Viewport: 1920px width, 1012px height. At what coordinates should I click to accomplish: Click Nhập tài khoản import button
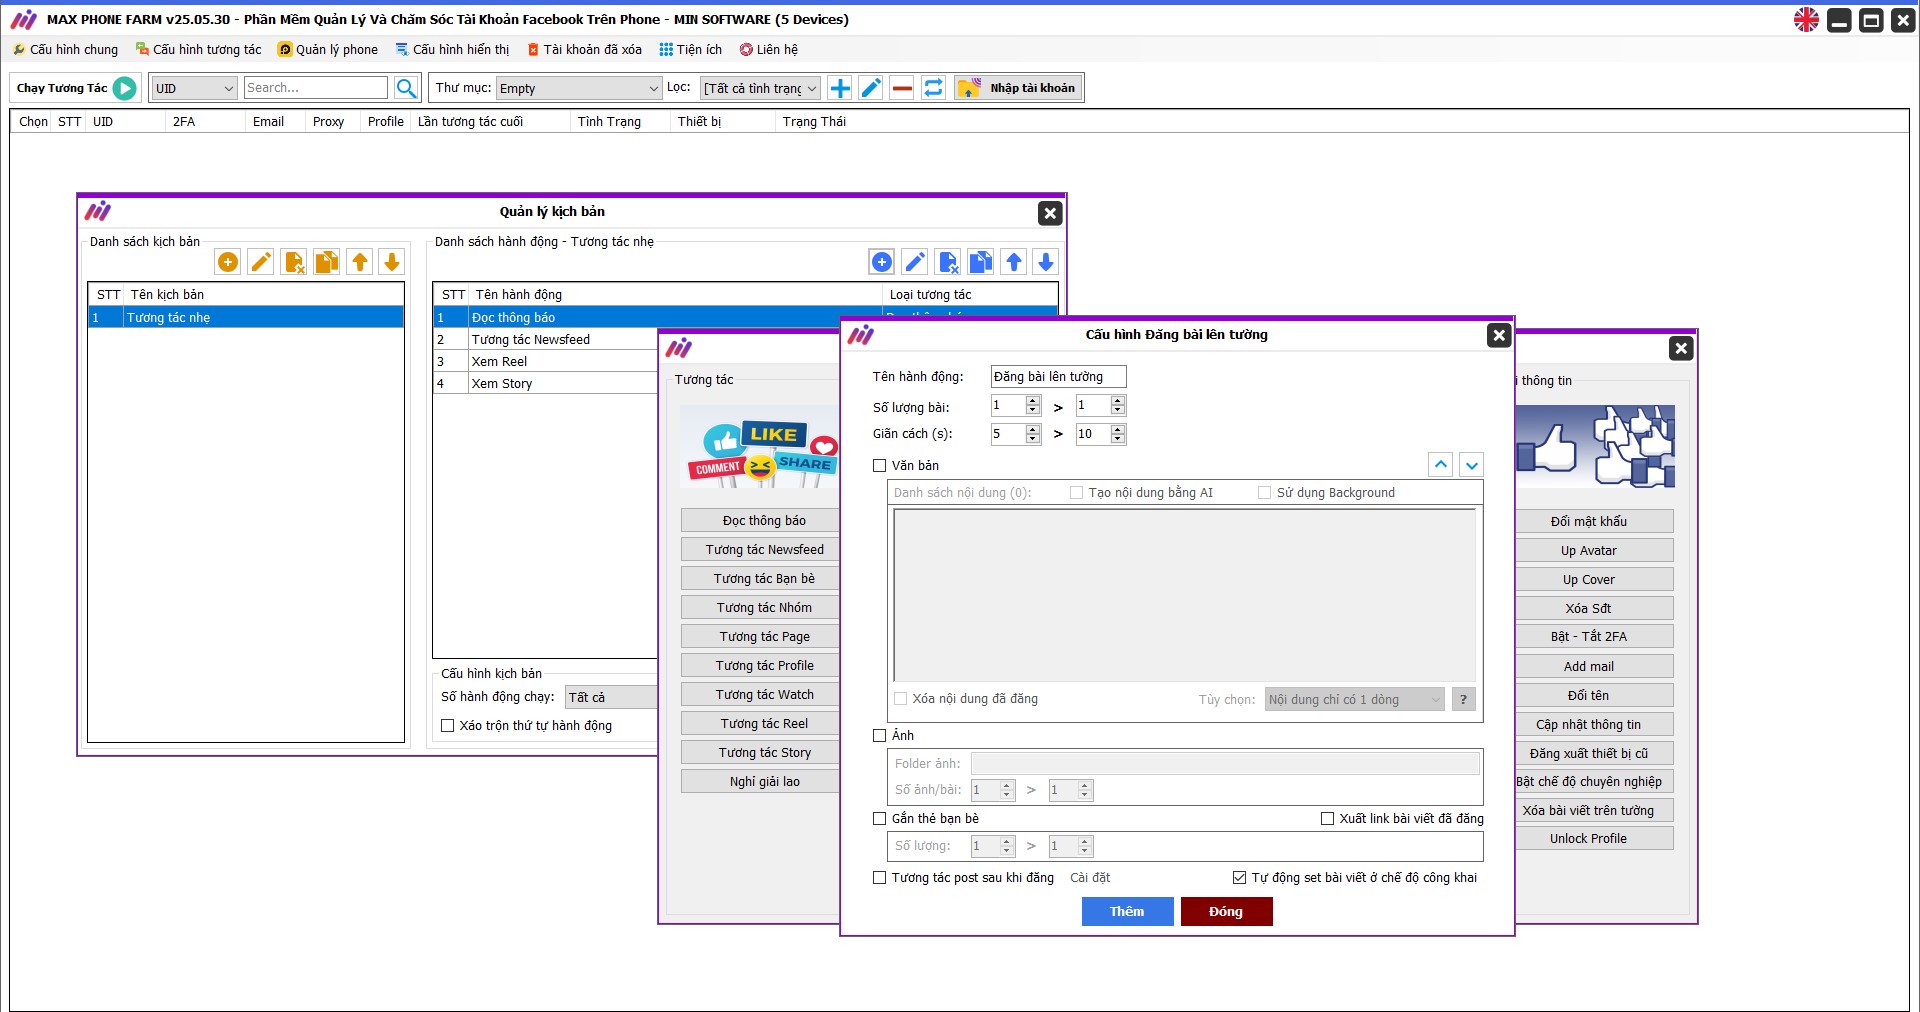[x=1018, y=88]
